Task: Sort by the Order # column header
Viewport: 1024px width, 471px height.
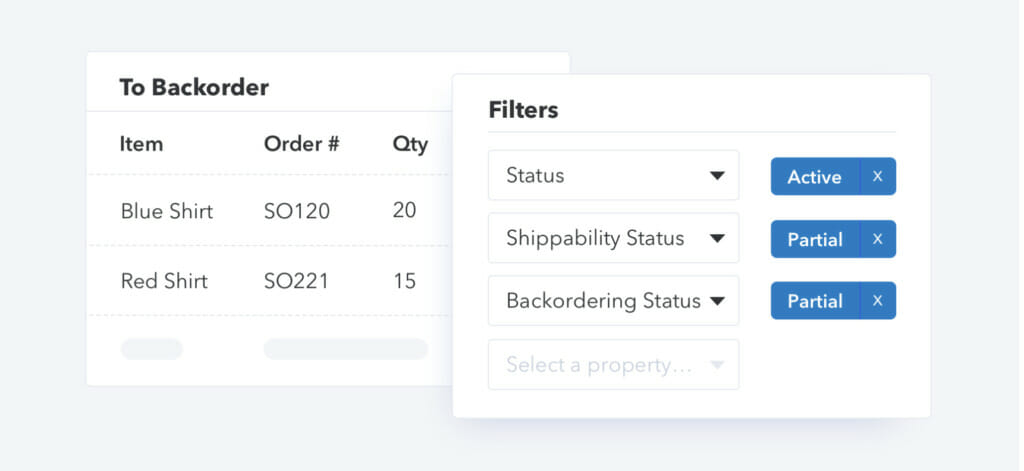Action: click(301, 144)
